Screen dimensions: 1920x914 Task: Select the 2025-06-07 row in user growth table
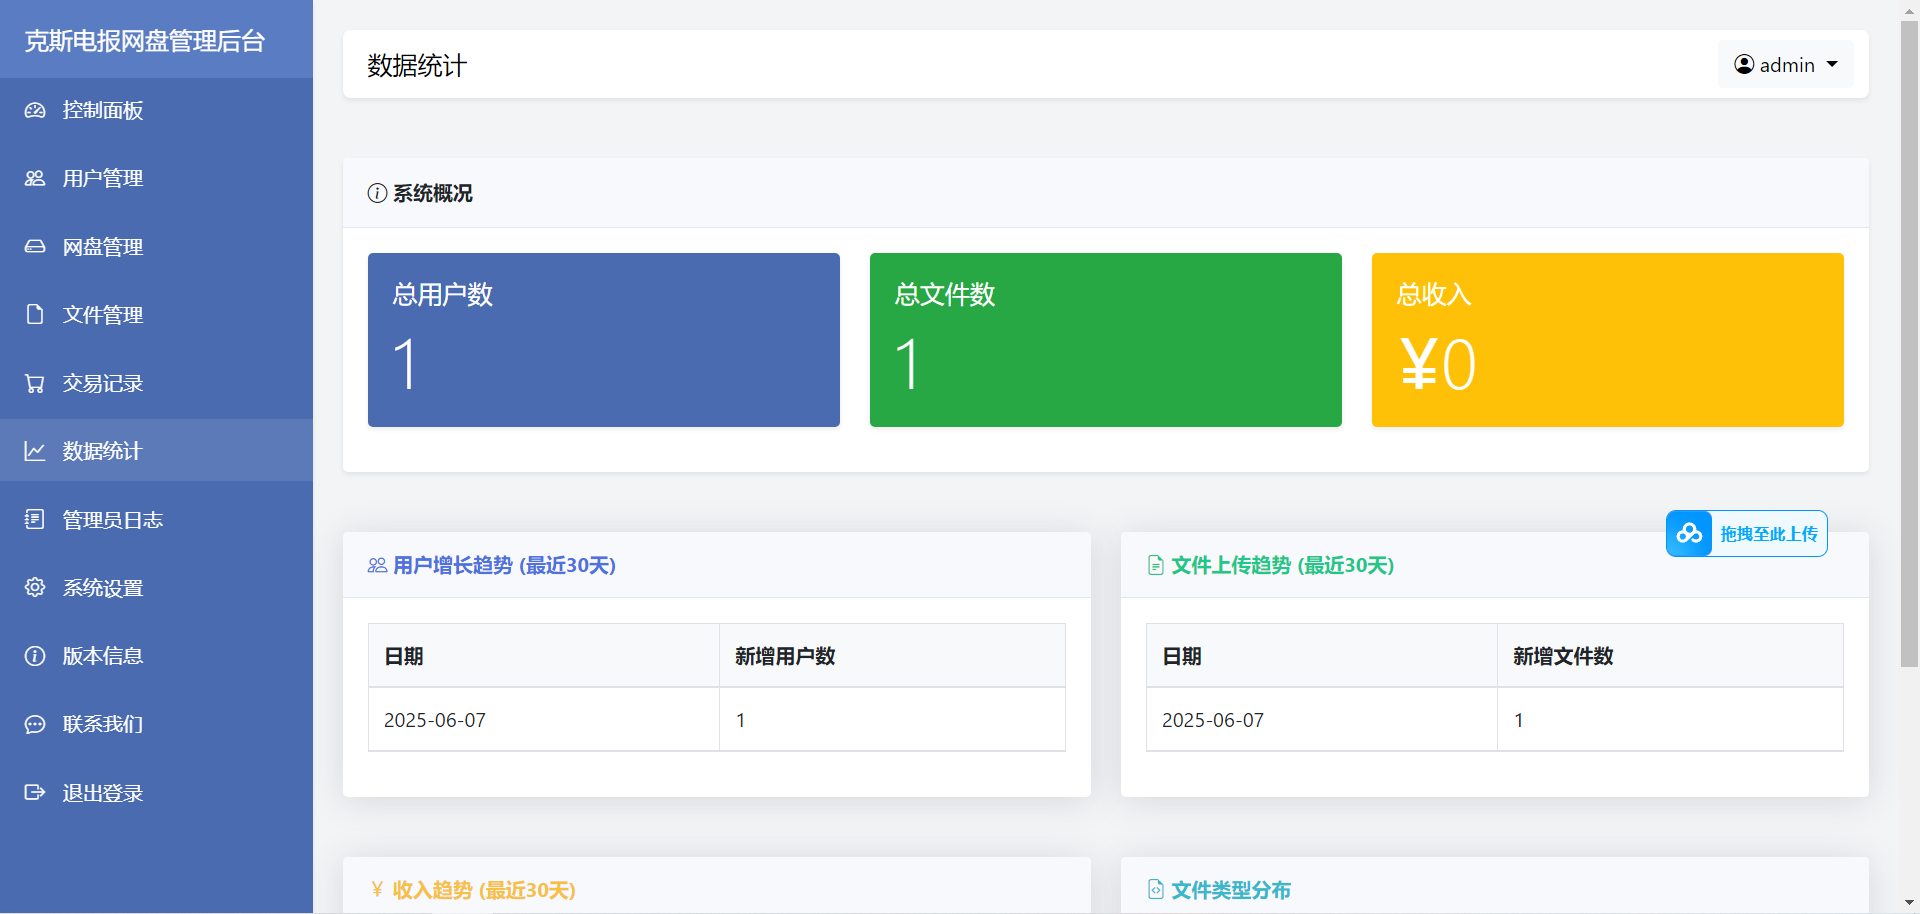click(716, 719)
